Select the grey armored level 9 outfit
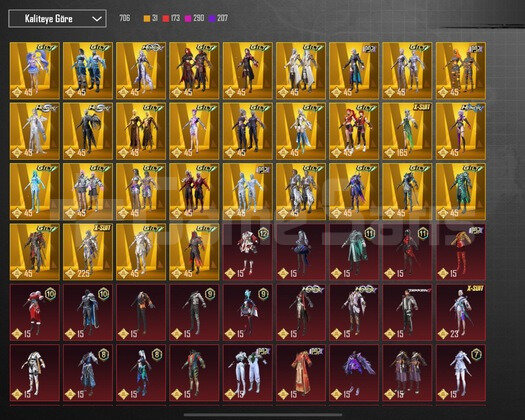Screen dimensions: 525x420 coord(194,312)
